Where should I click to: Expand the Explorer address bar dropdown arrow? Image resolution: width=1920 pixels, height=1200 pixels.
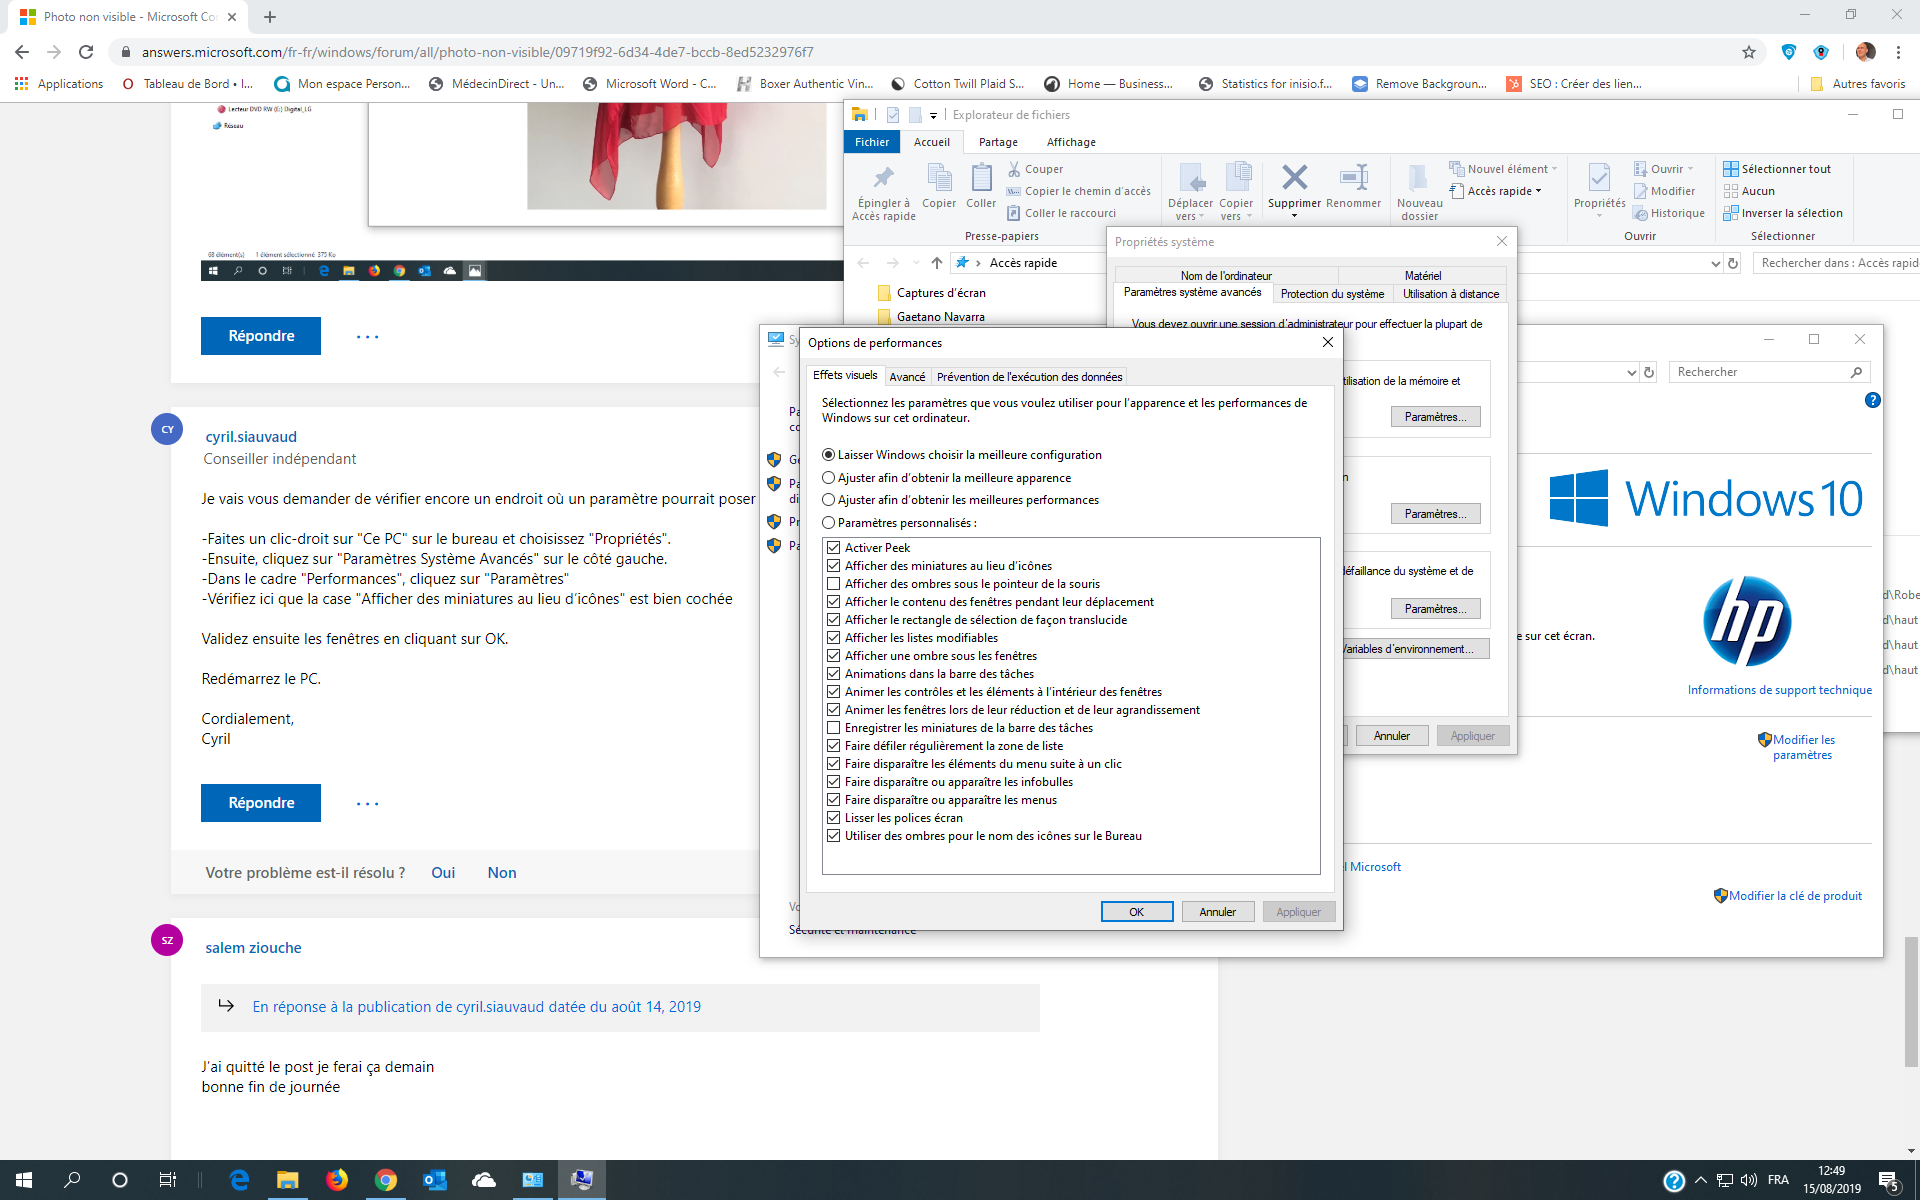(1716, 263)
